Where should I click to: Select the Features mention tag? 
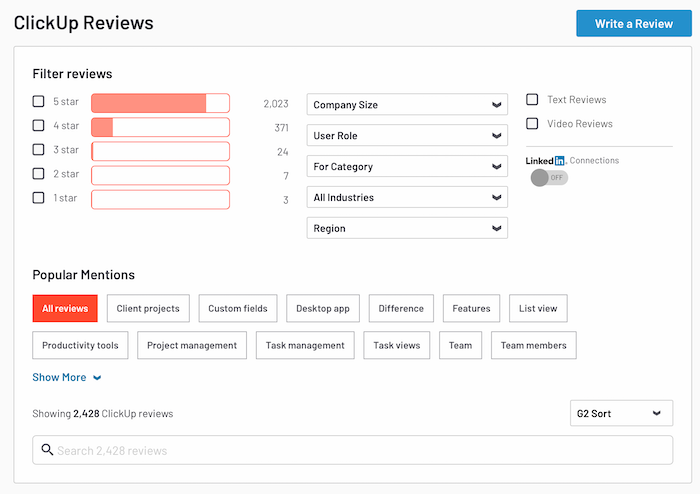(471, 308)
